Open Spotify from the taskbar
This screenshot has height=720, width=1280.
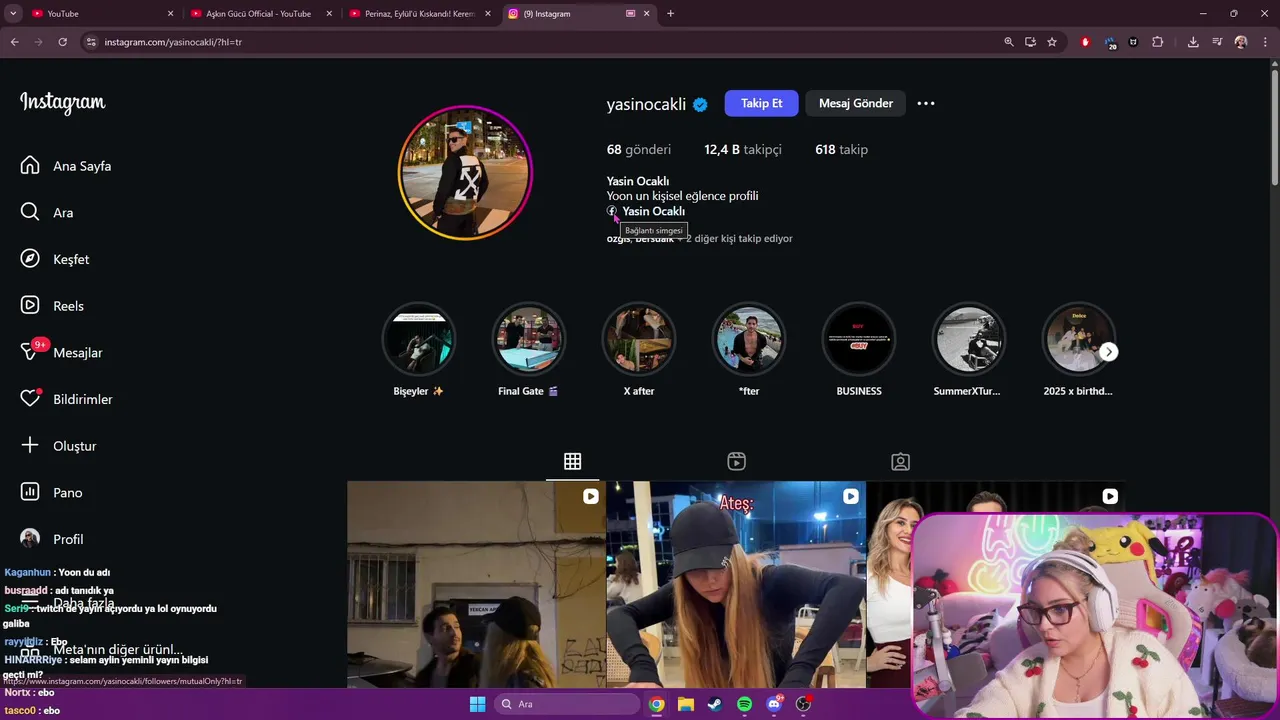click(x=744, y=704)
